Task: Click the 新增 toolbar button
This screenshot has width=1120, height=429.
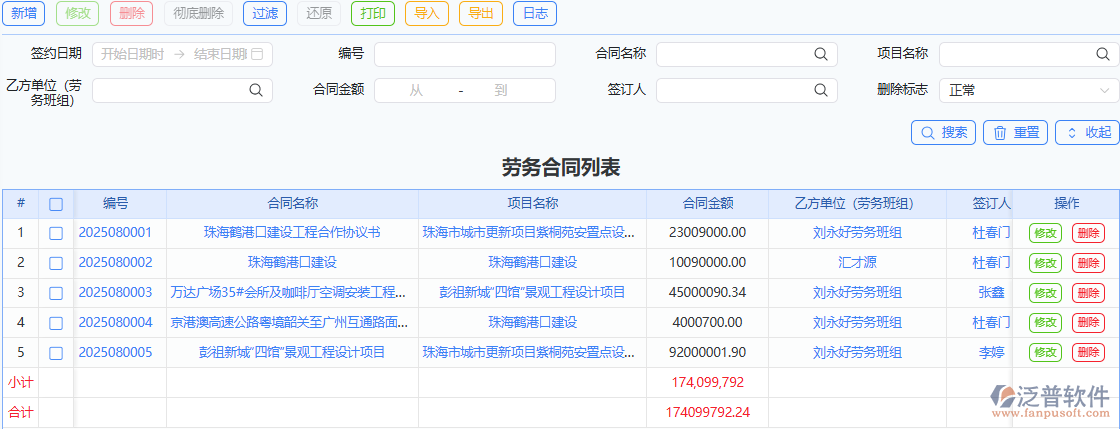Action: [x=24, y=14]
